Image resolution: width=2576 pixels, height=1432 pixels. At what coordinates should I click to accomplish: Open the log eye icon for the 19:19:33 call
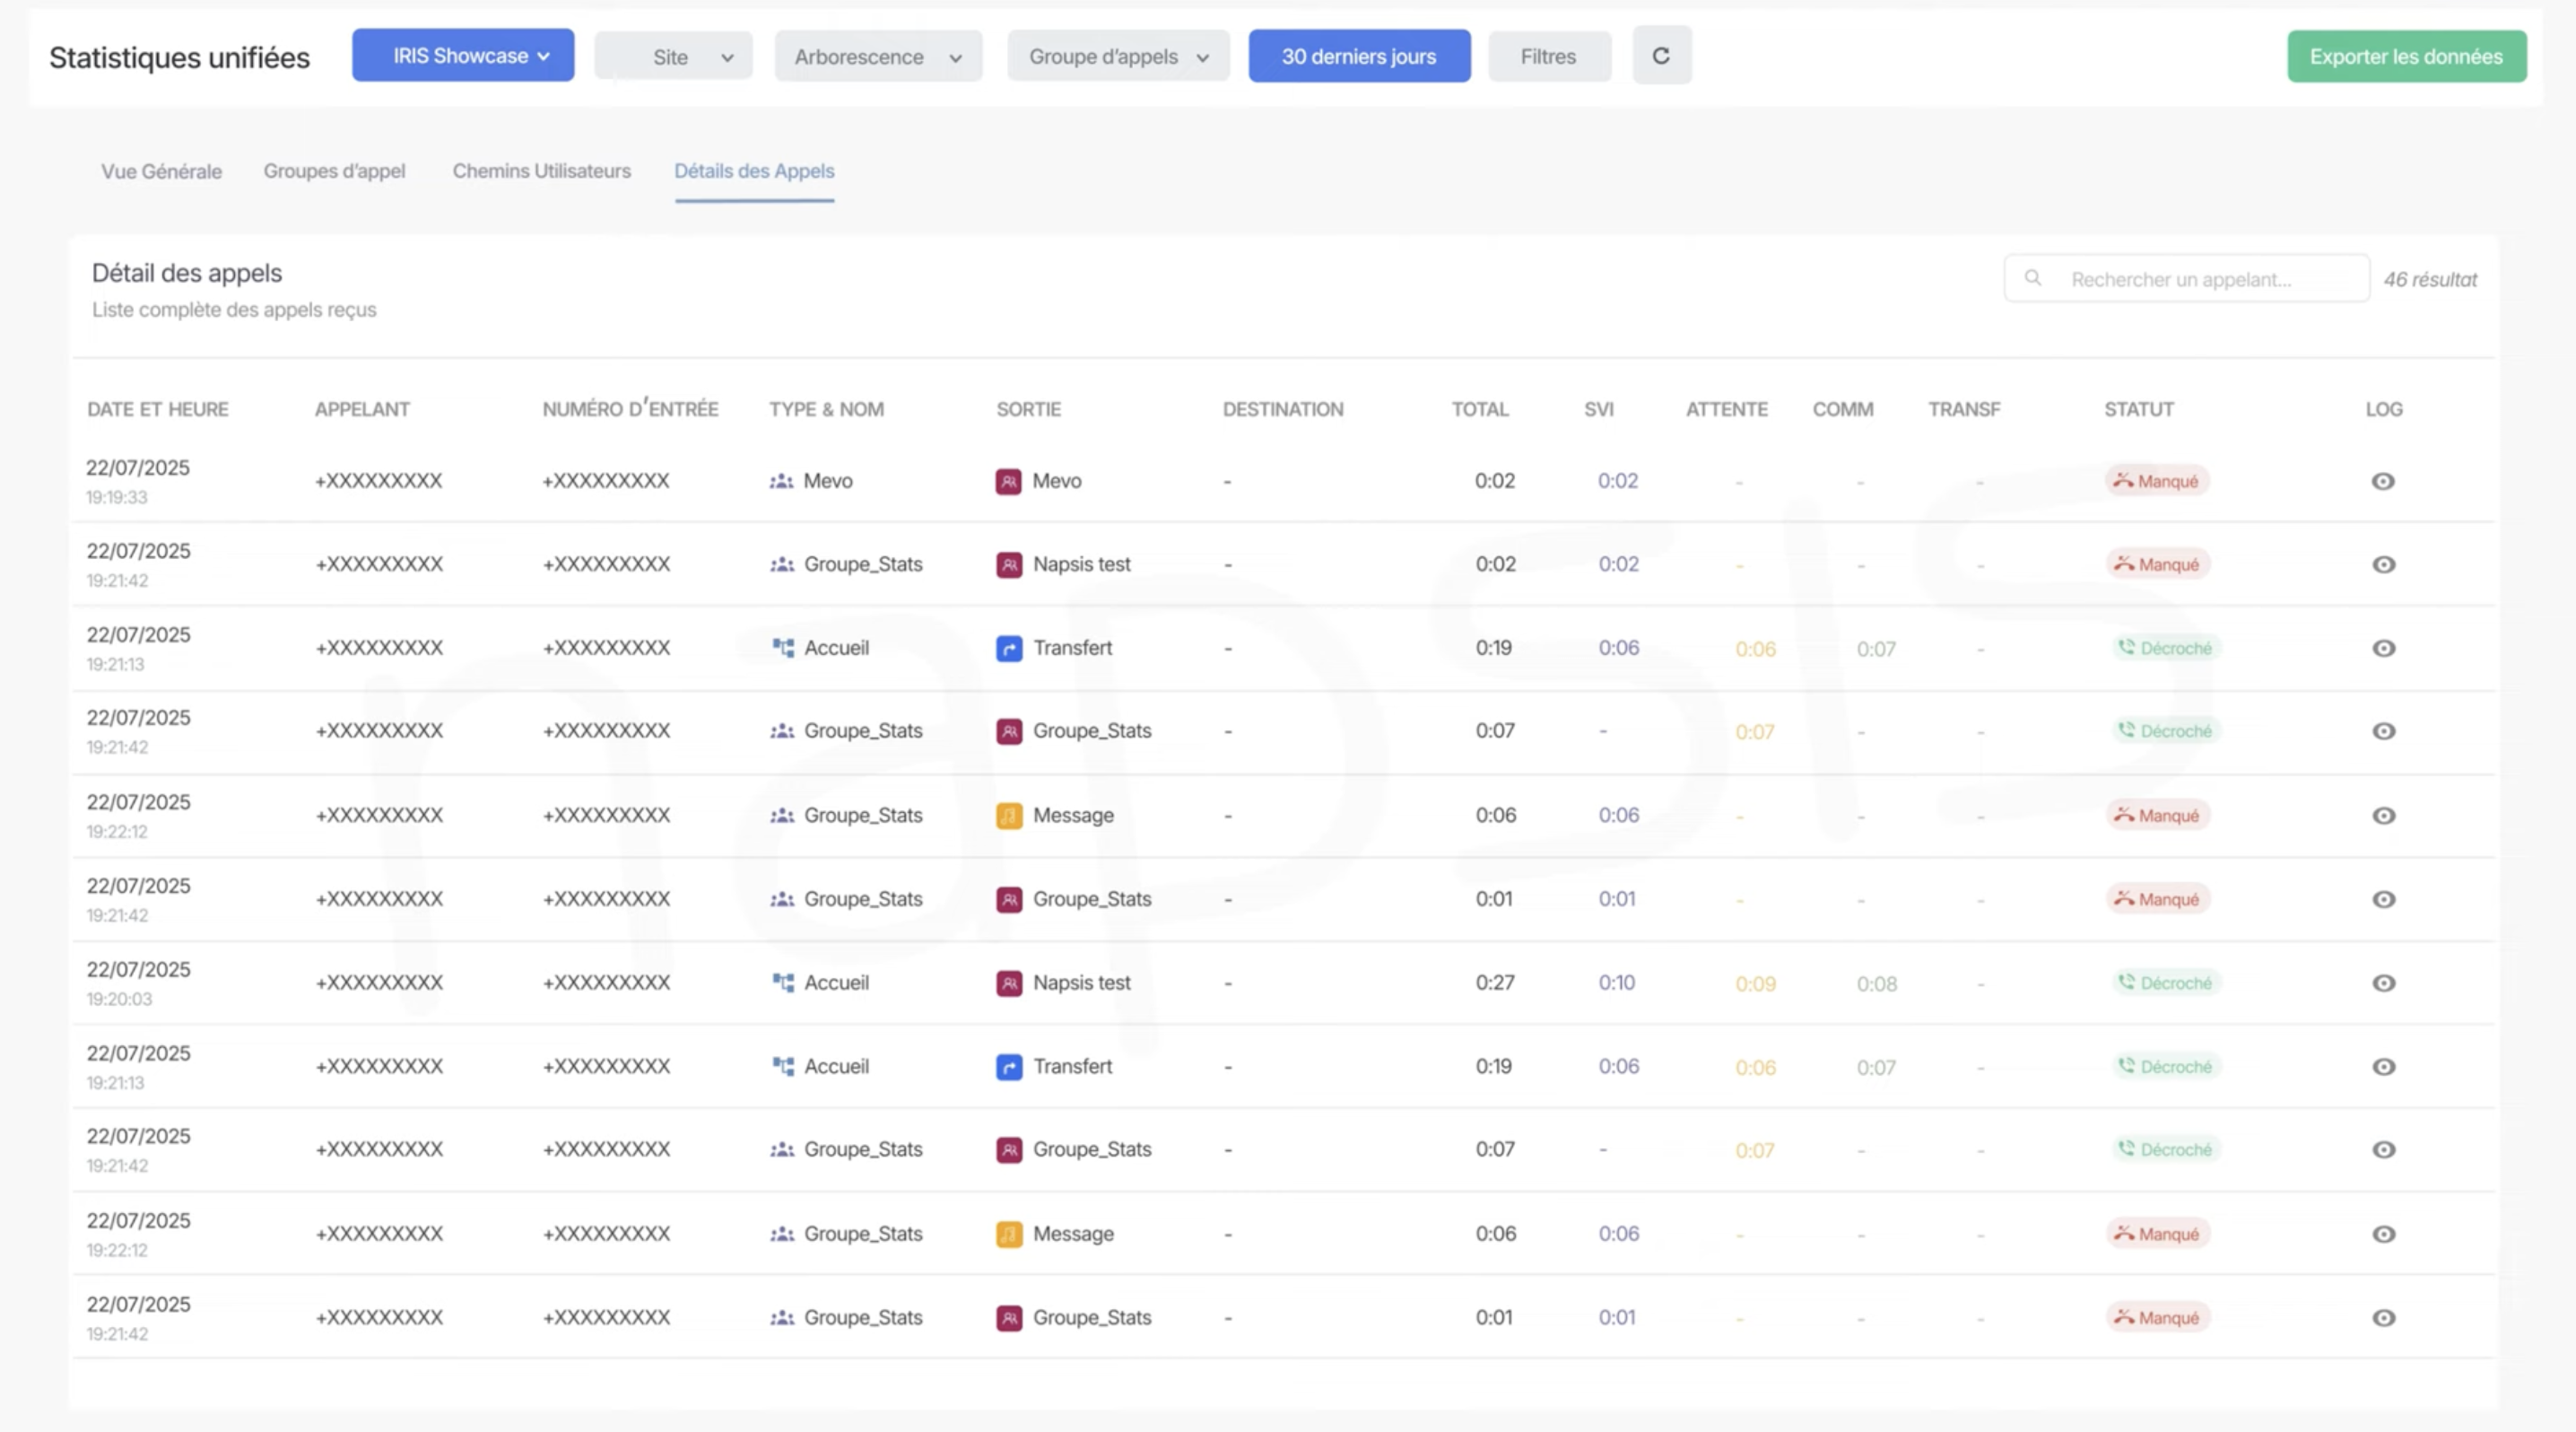pos(2383,481)
